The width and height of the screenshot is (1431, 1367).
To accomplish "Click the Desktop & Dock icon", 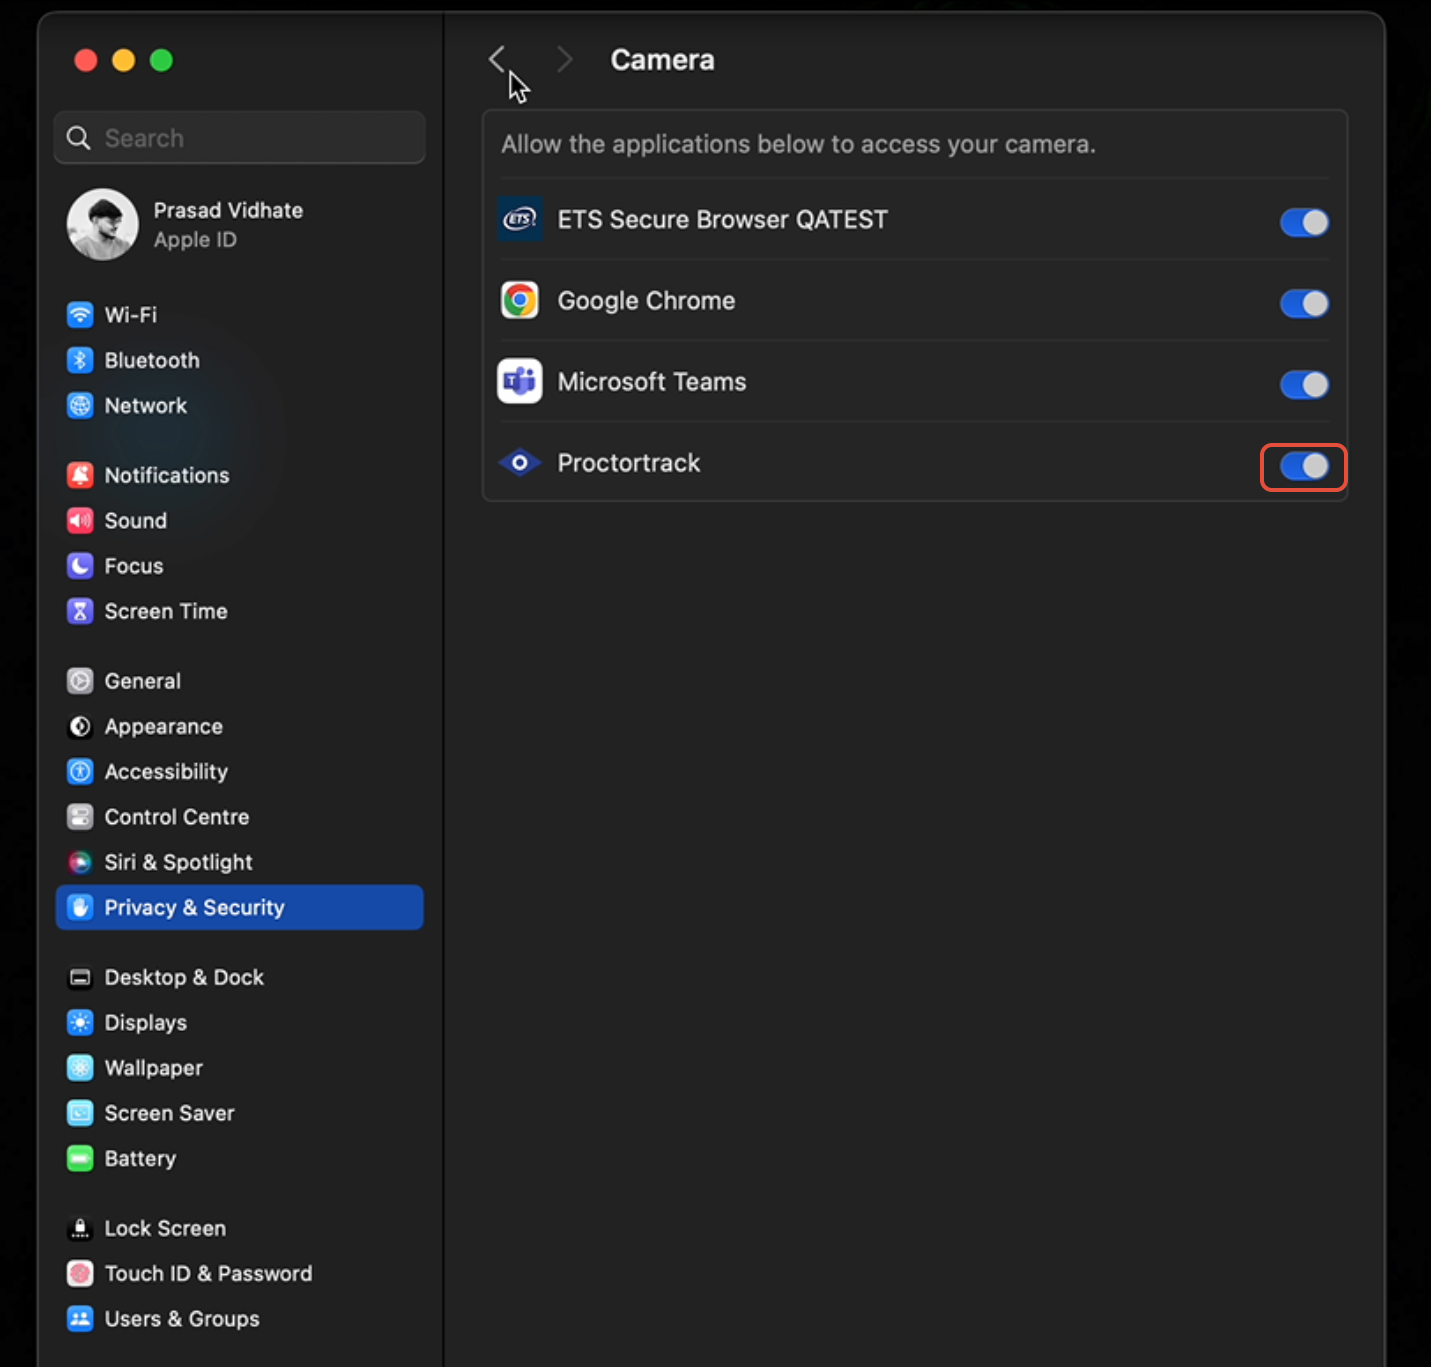I will (x=80, y=978).
